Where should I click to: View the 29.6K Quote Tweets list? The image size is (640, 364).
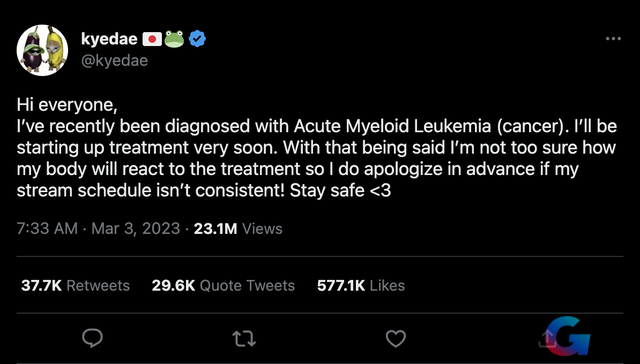[223, 286]
